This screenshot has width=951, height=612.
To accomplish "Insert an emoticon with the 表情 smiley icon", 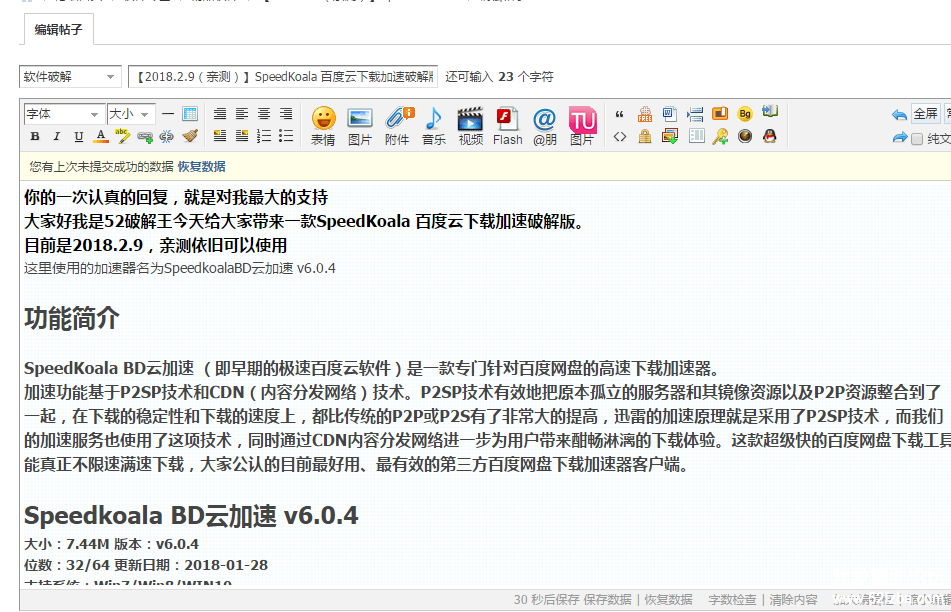I will coord(323,126).
